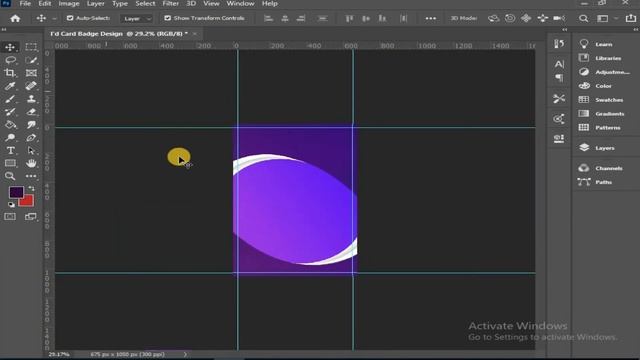Open the Layer menu
The height and width of the screenshot is (360, 640).
96,4
